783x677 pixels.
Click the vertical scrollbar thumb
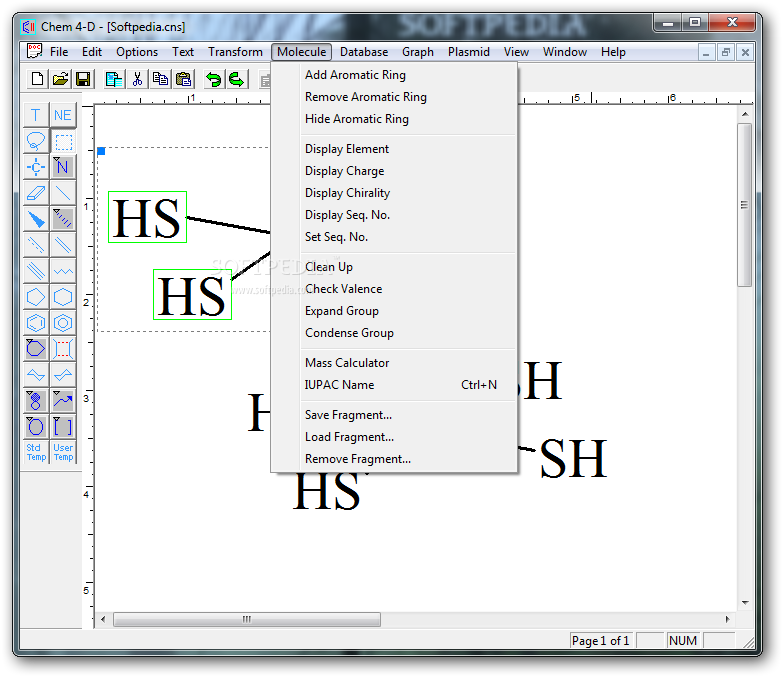[x=745, y=205]
